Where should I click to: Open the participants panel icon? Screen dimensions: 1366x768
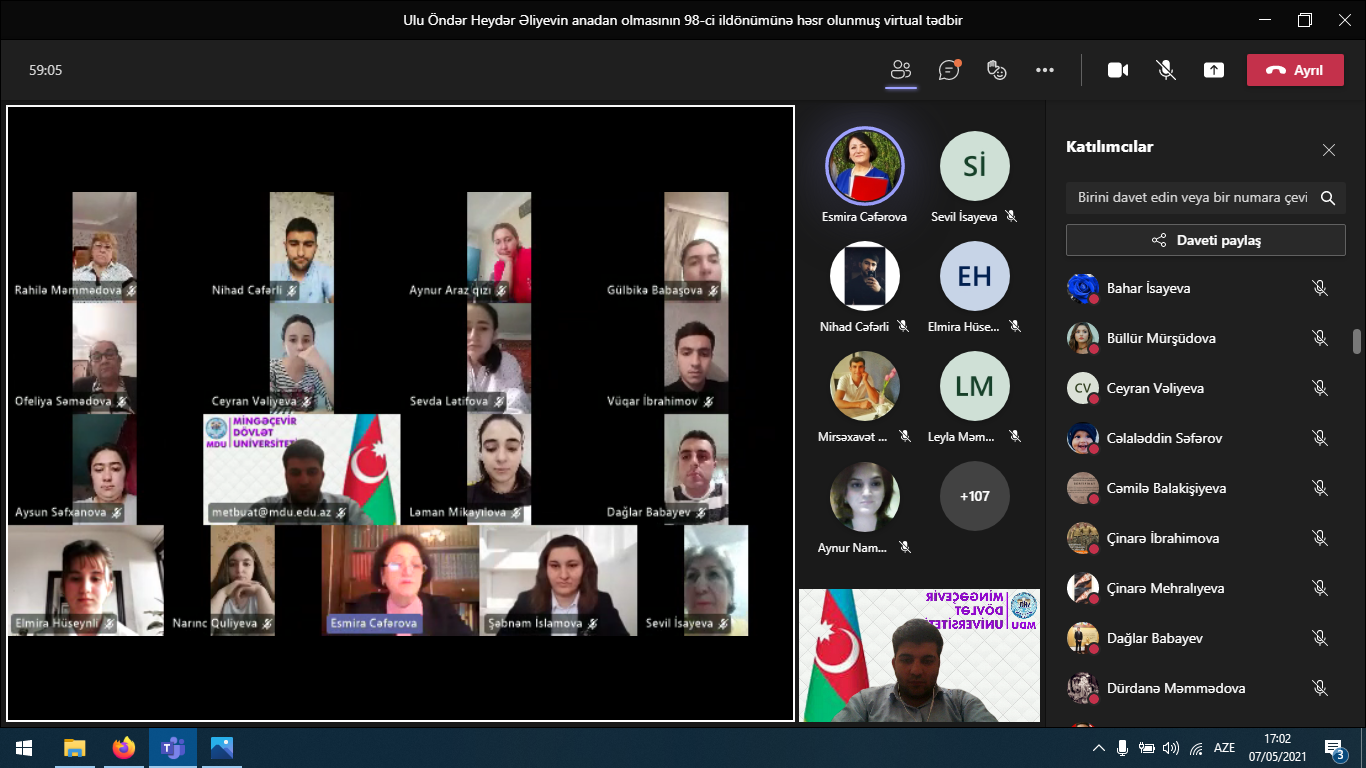coord(901,70)
